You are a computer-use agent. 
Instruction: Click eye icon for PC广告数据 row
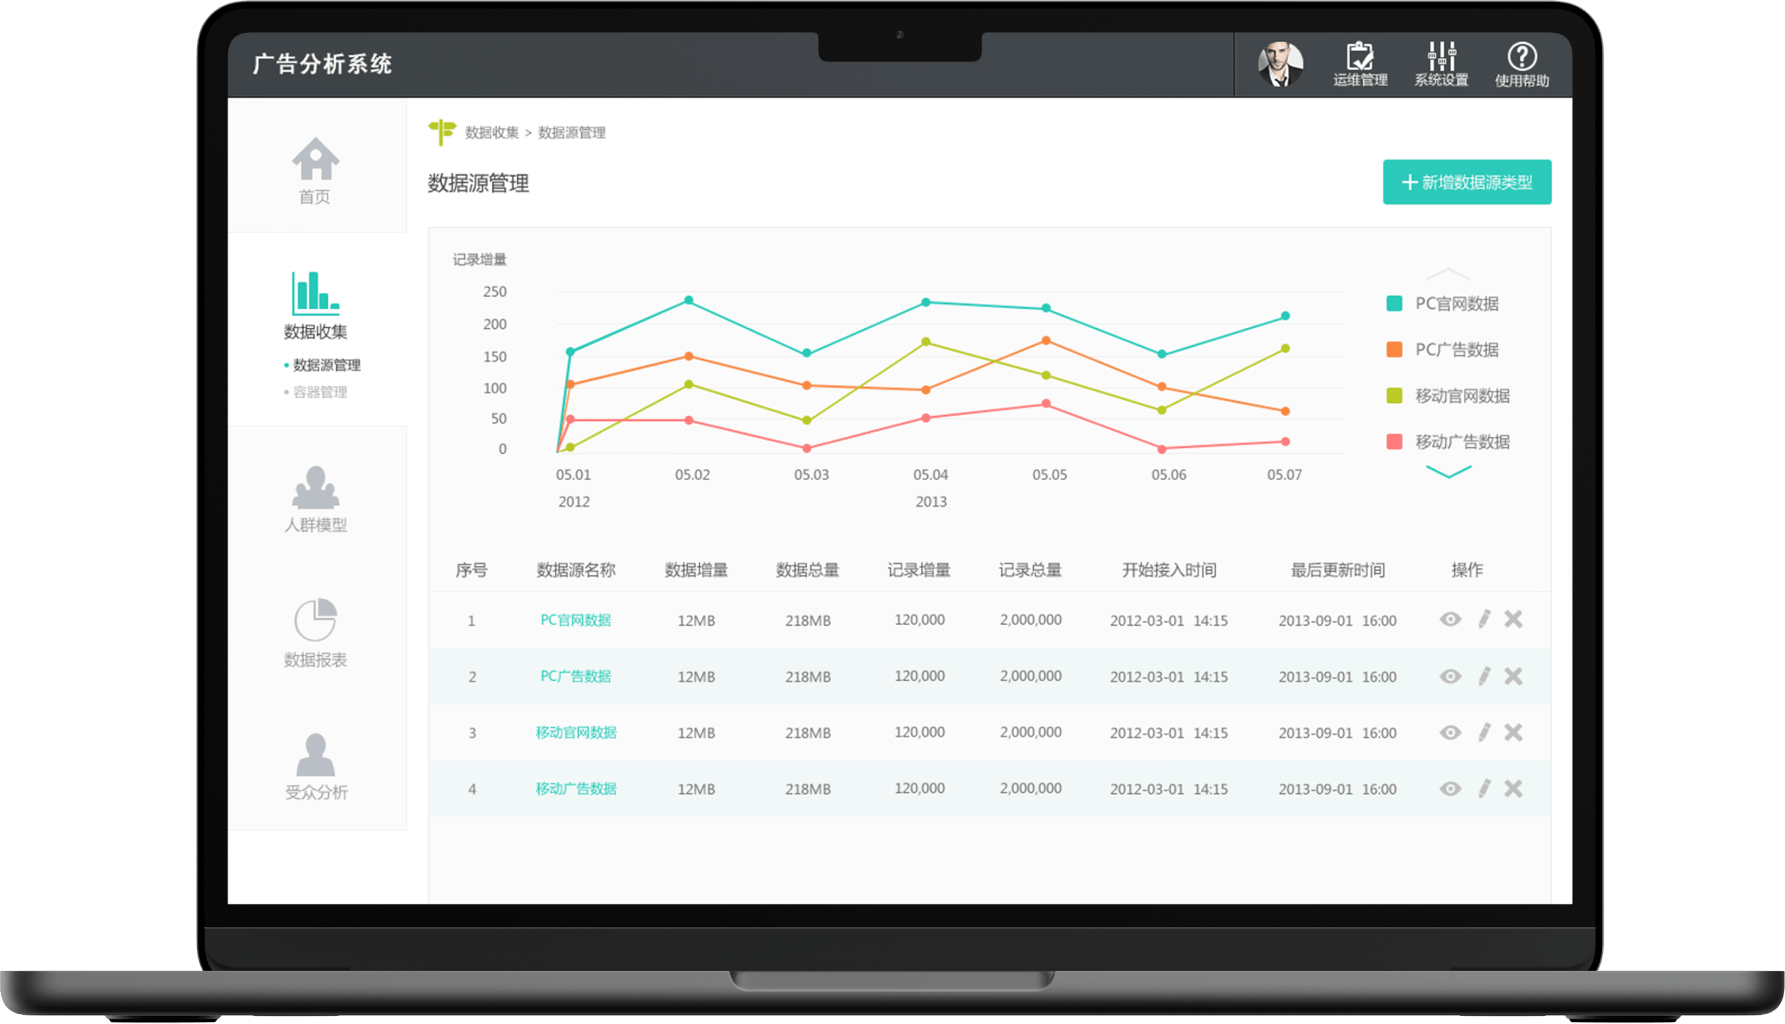(1450, 677)
